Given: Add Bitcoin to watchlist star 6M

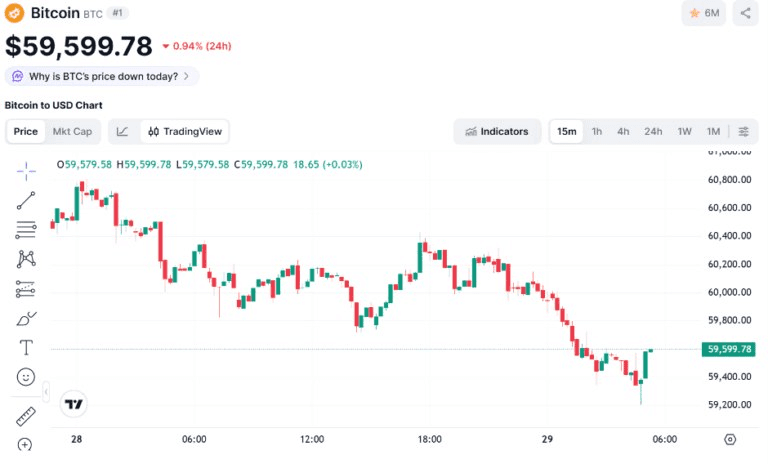Looking at the screenshot, I should coord(704,13).
